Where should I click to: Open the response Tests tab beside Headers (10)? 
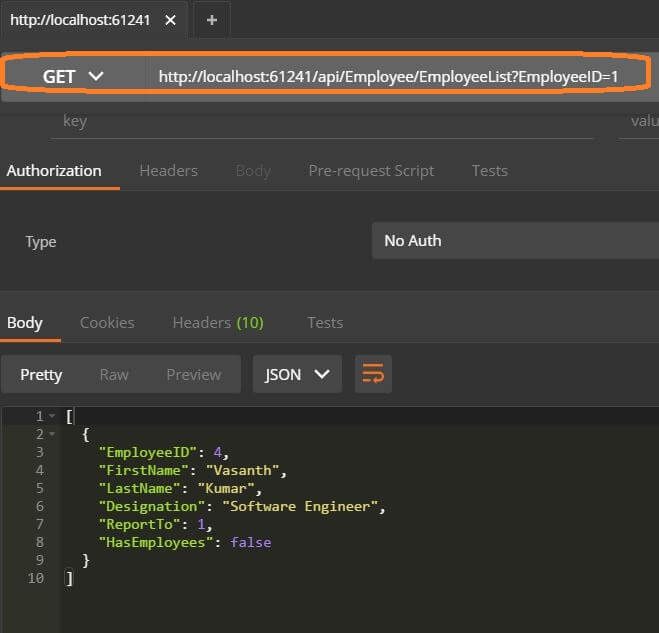pos(325,322)
